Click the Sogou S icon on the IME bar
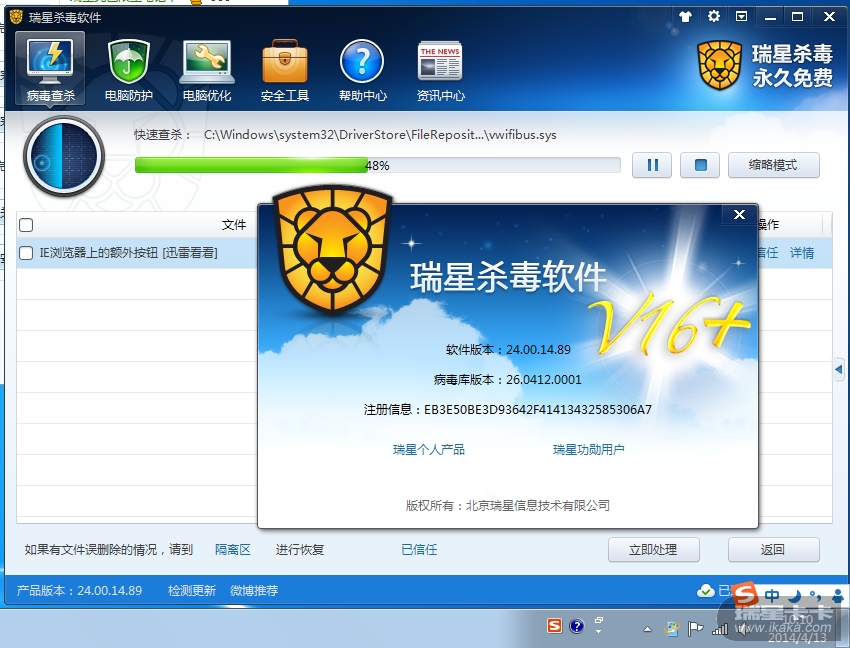The width and height of the screenshot is (850, 648). click(x=746, y=594)
